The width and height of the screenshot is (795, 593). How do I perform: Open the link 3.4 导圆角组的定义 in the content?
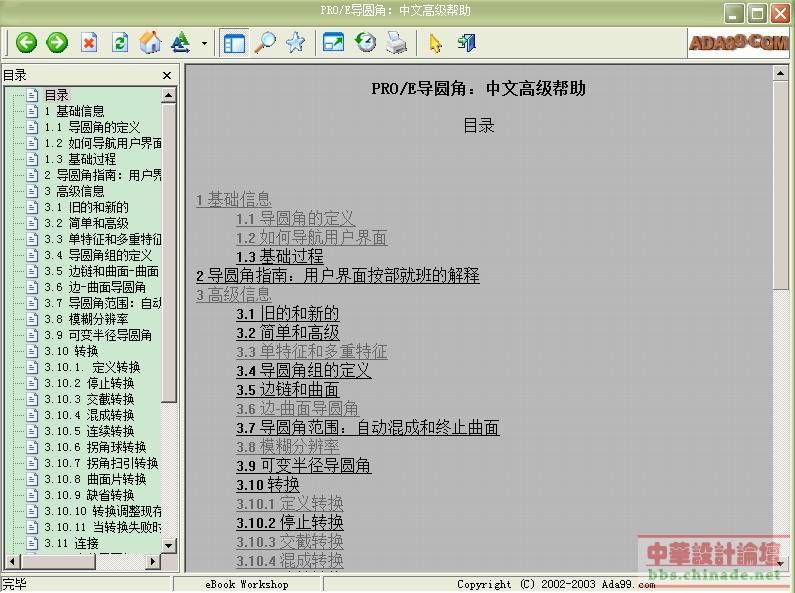point(303,370)
